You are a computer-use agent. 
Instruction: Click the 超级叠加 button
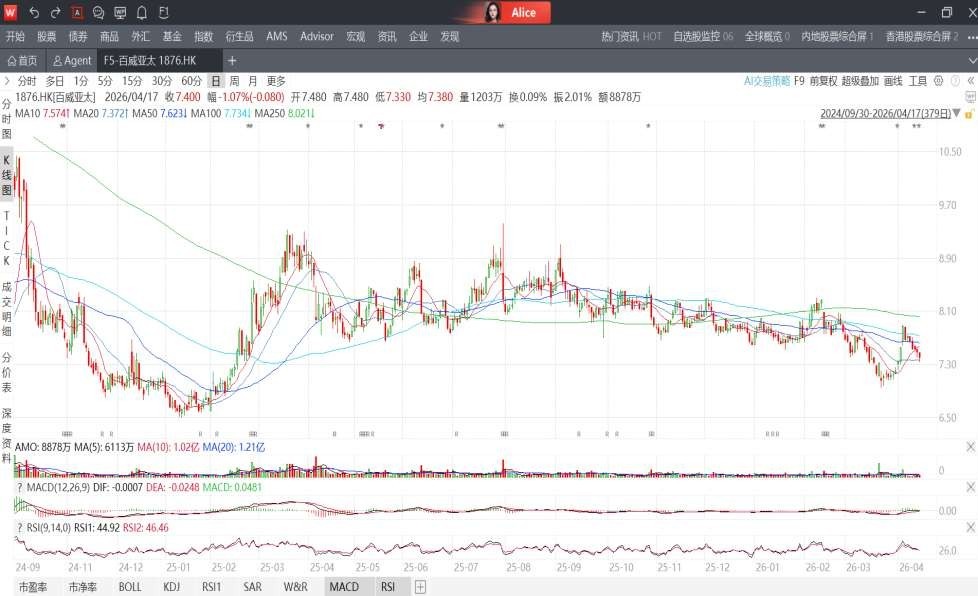(860, 80)
